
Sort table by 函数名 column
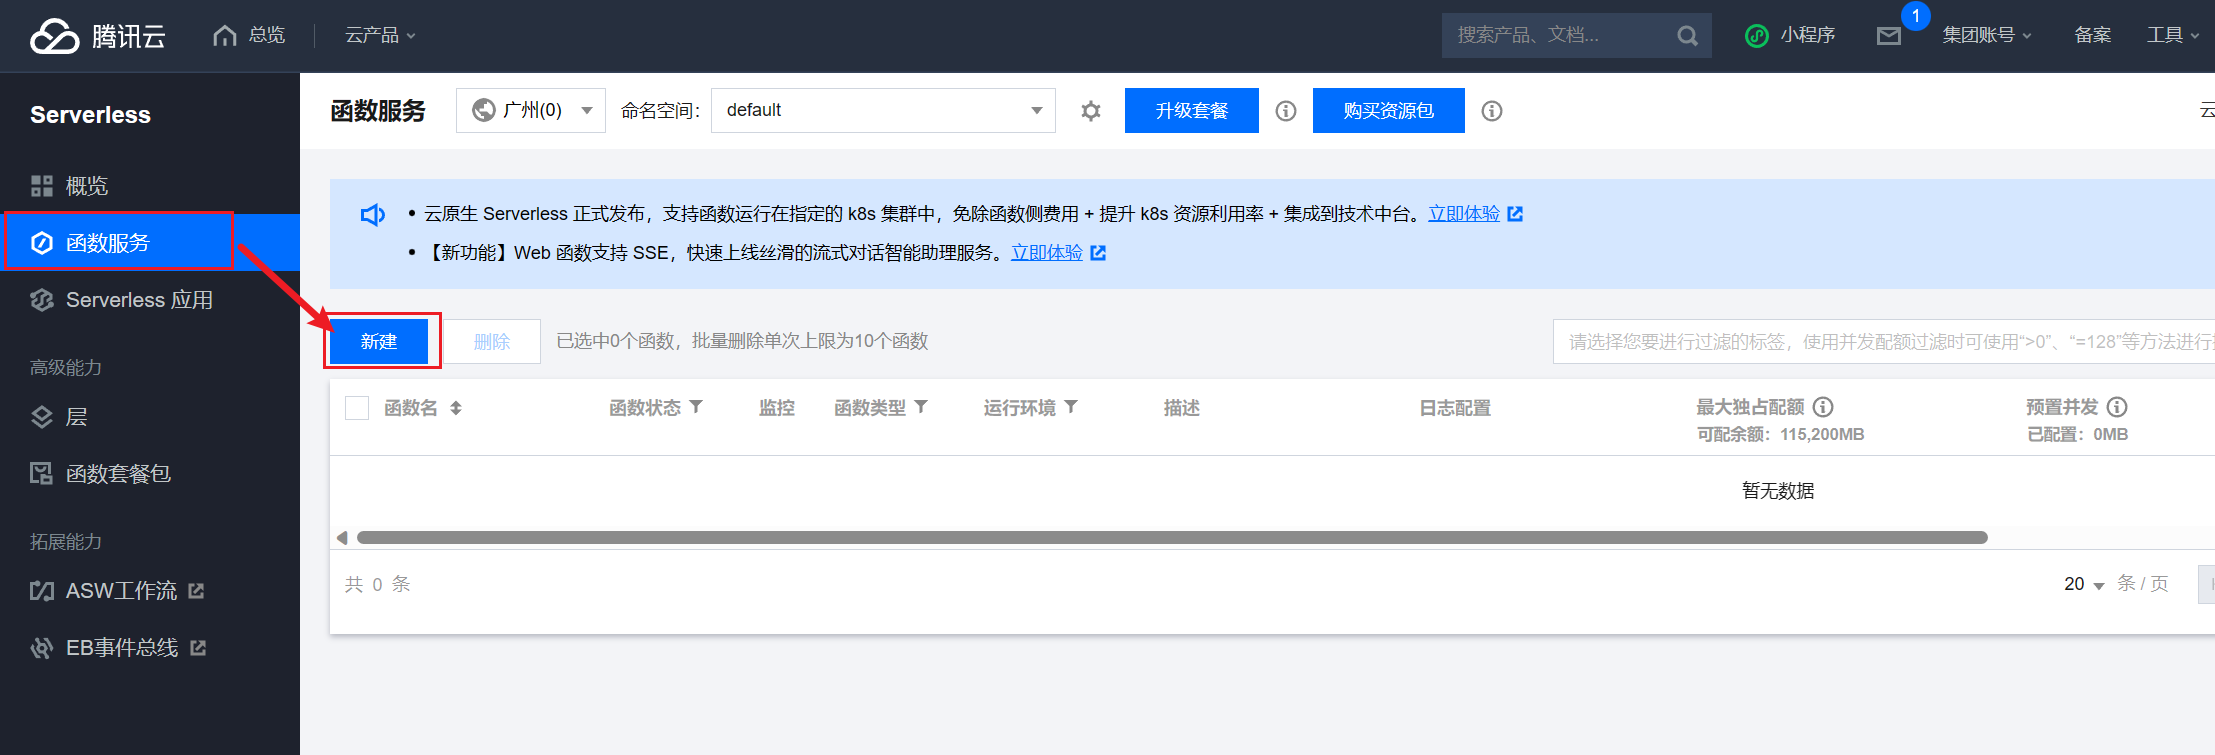[x=456, y=408]
